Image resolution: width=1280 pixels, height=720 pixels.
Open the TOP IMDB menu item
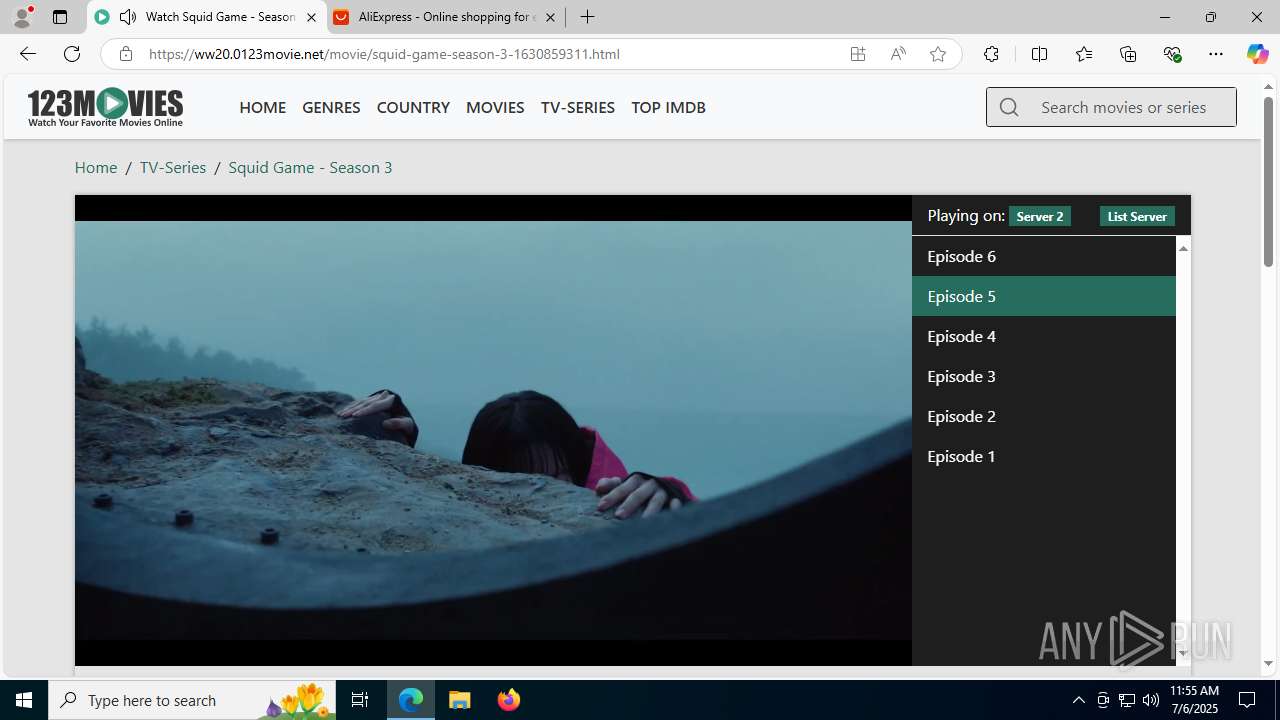click(668, 107)
